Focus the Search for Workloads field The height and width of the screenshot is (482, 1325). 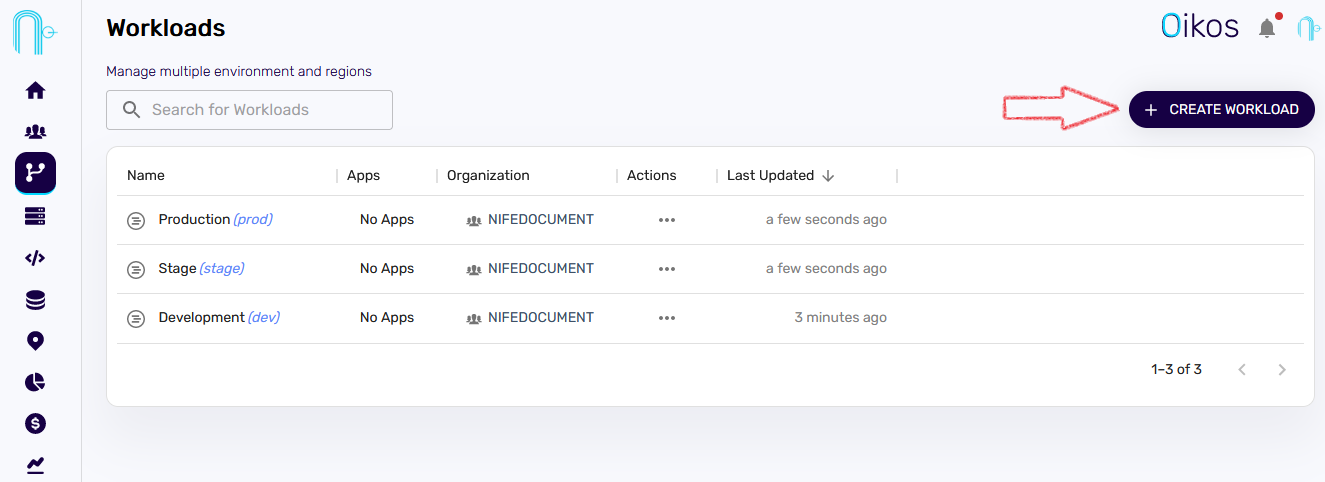[249, 110]
